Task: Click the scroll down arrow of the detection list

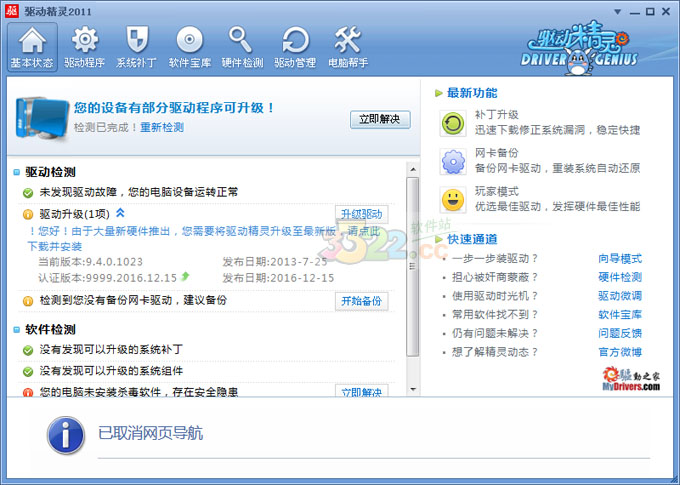Action: click(x=413, y=389)
